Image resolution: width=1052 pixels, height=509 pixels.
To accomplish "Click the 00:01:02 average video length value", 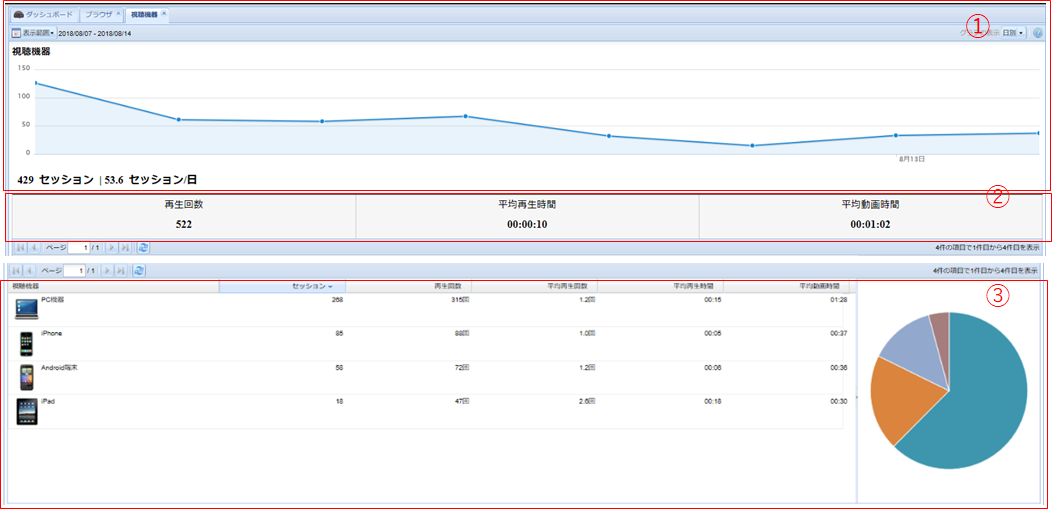I will (871, 225).
